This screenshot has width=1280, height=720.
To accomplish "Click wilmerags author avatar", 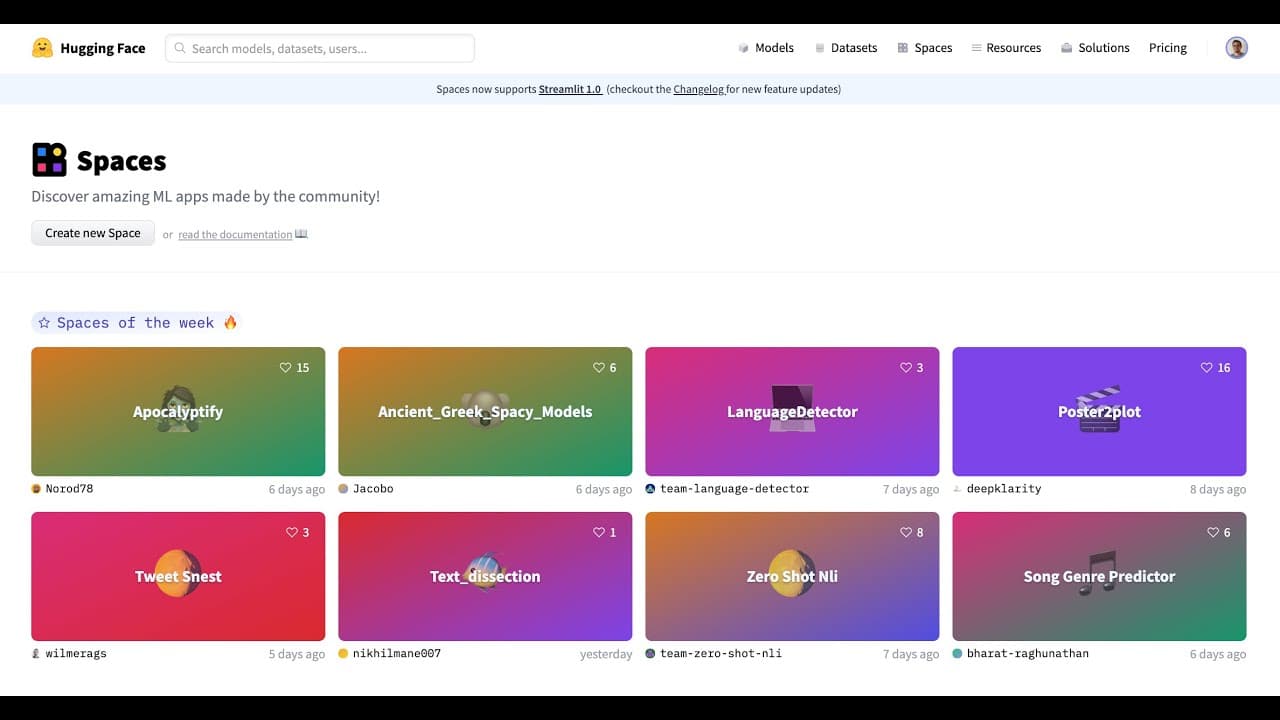I will click(36, 654).
